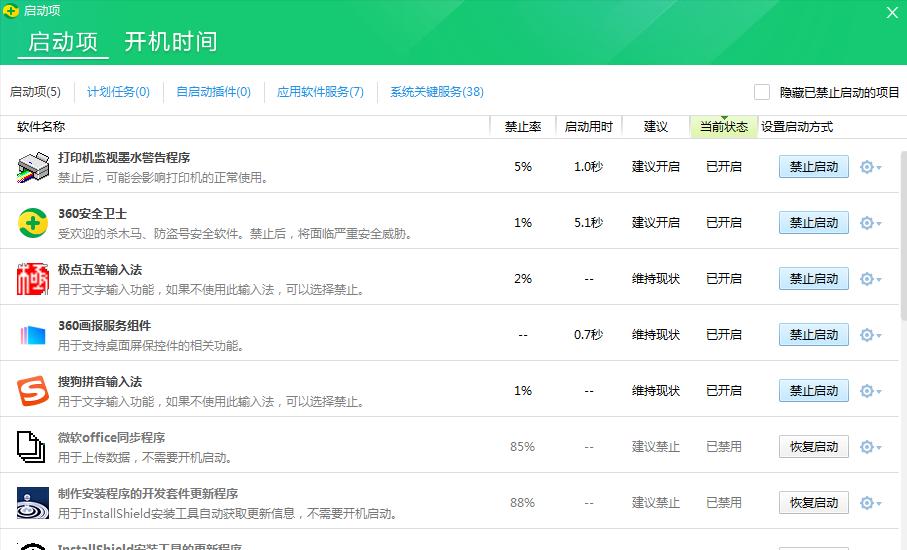Open gear settings for 360画报服务组件 row
Screen dimensions: 907x550
pos(871,335)
